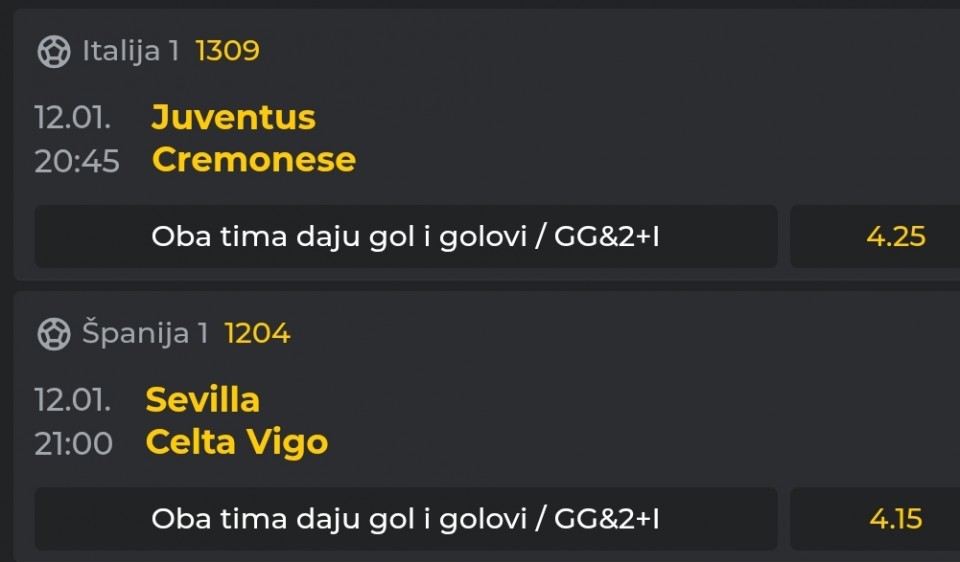Tap the 12.01. date beside Sevilla
This screenshot has height=562, width=960.
pyautogui.click(x=72, y=400)
